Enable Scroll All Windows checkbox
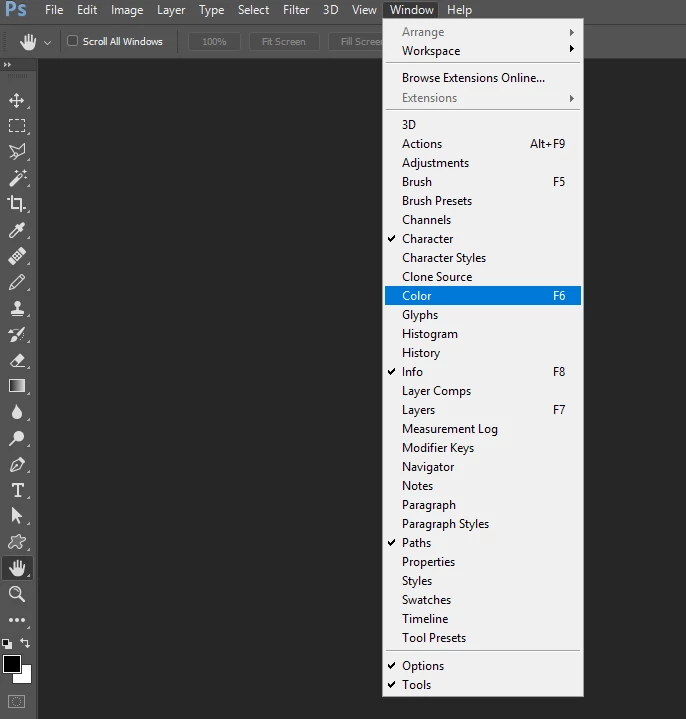Screen dimensions: 686x719 click(72, 41)
